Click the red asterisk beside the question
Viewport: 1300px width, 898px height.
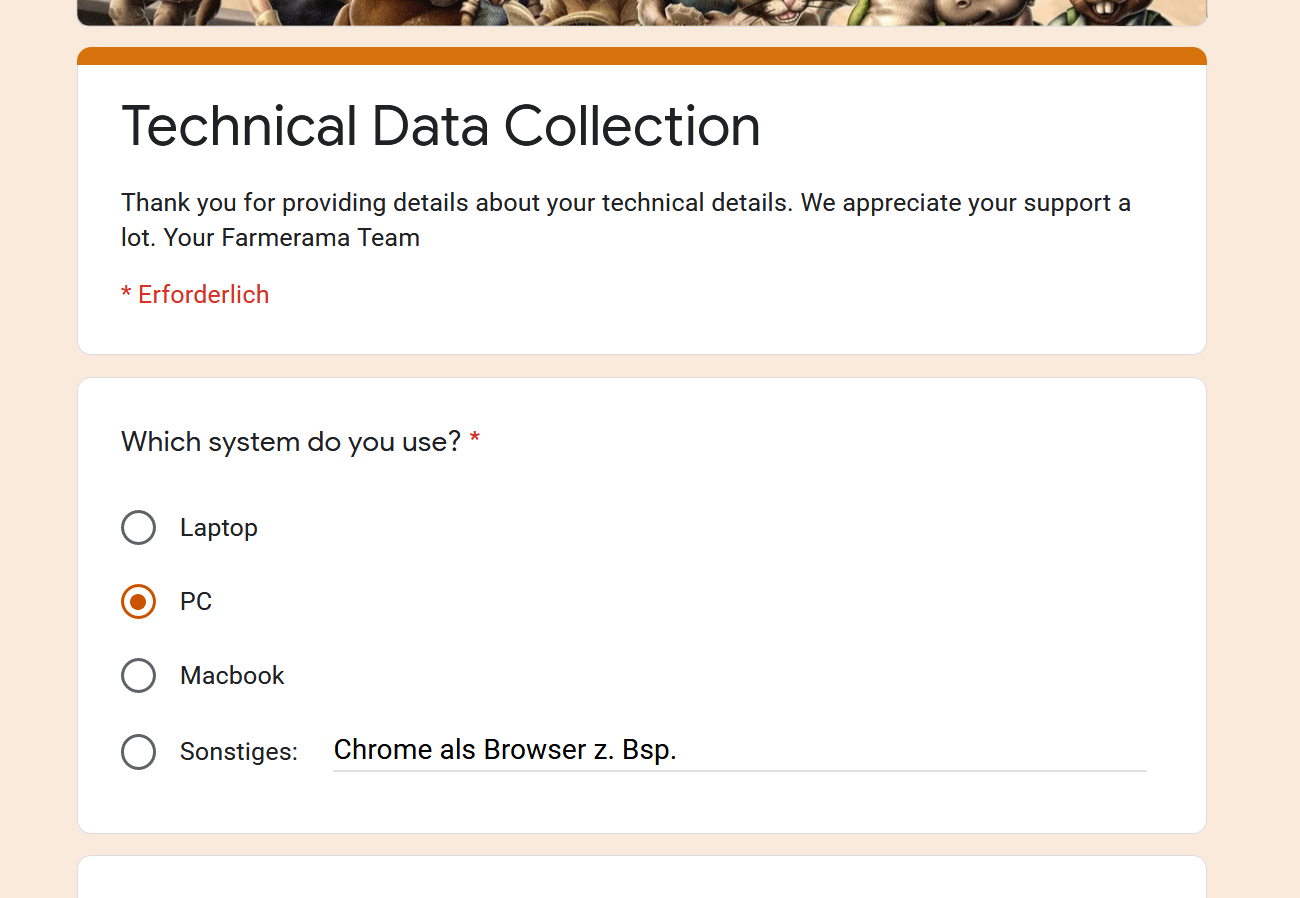click(x=475, y=440)
